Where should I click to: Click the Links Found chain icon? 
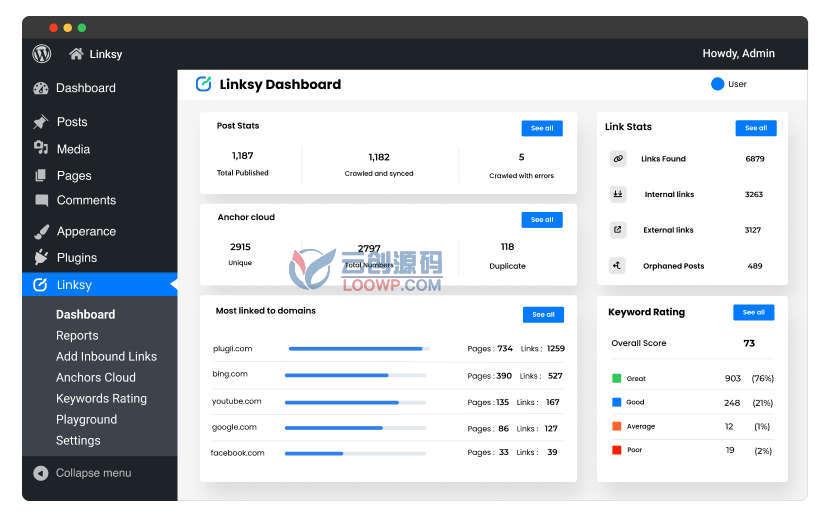(x=618, y=159)
